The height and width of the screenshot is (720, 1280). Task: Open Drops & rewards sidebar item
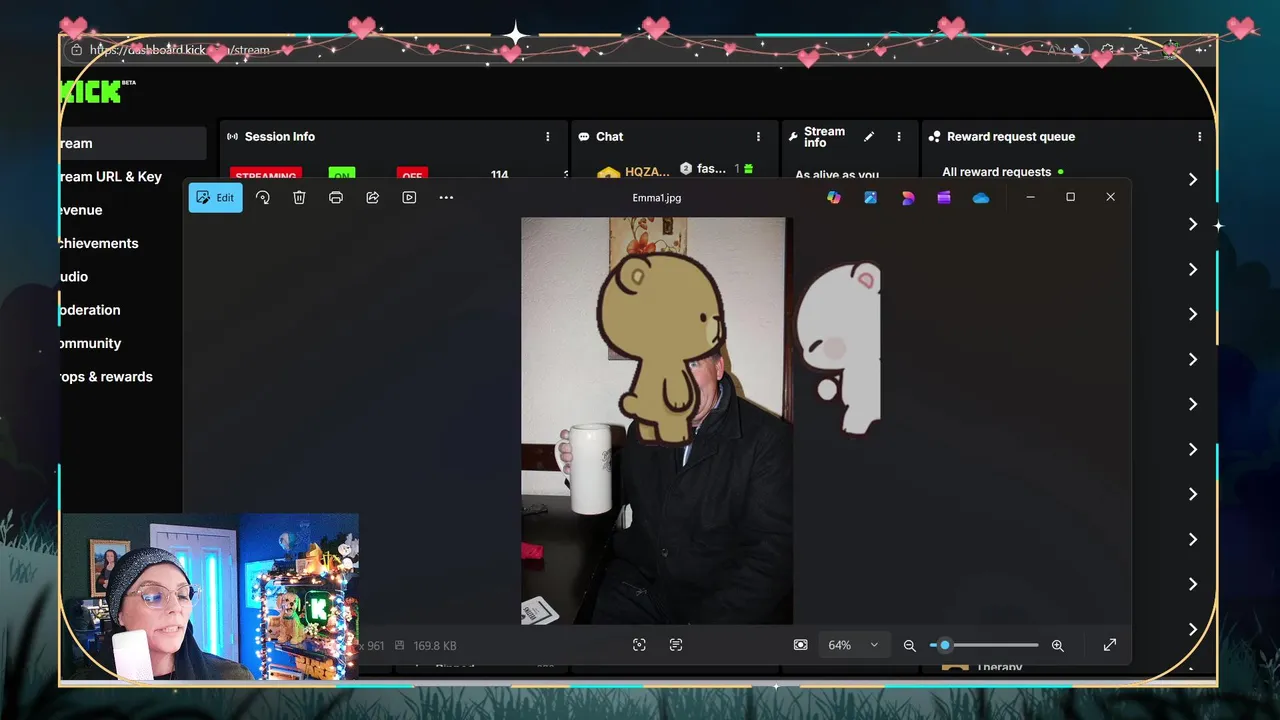[106, 377]
